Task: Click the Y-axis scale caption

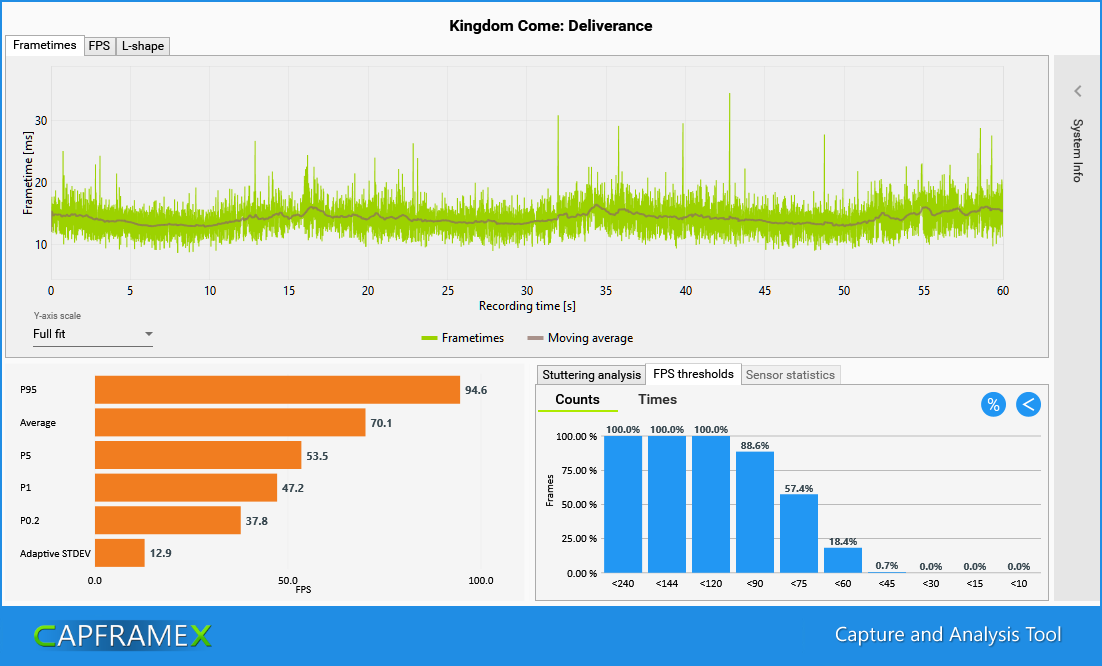Action: [x=57, y=316]
